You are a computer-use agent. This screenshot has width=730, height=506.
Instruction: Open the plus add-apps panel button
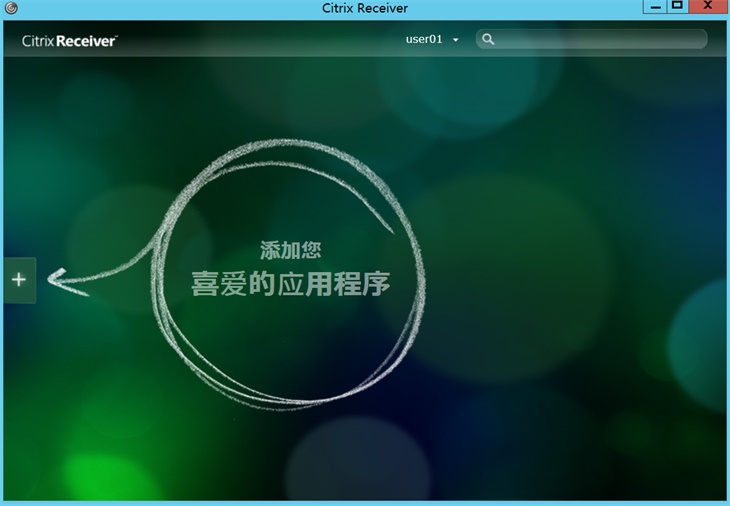coord(19,280)
